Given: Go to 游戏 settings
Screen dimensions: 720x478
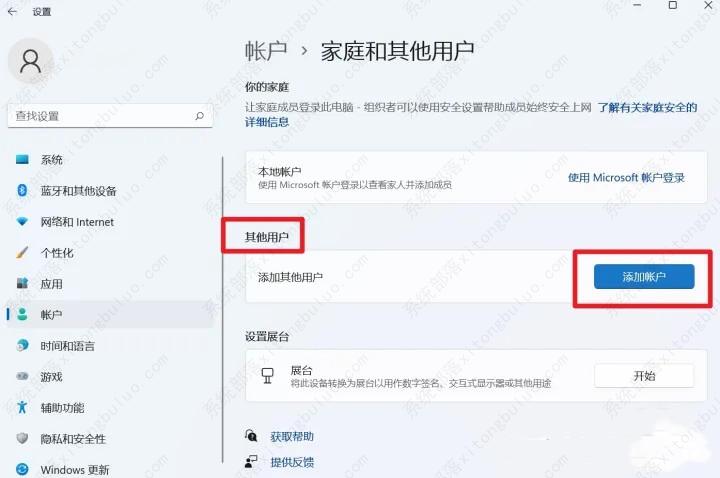Looking at the screenshot, I should (x=110, y=377).
